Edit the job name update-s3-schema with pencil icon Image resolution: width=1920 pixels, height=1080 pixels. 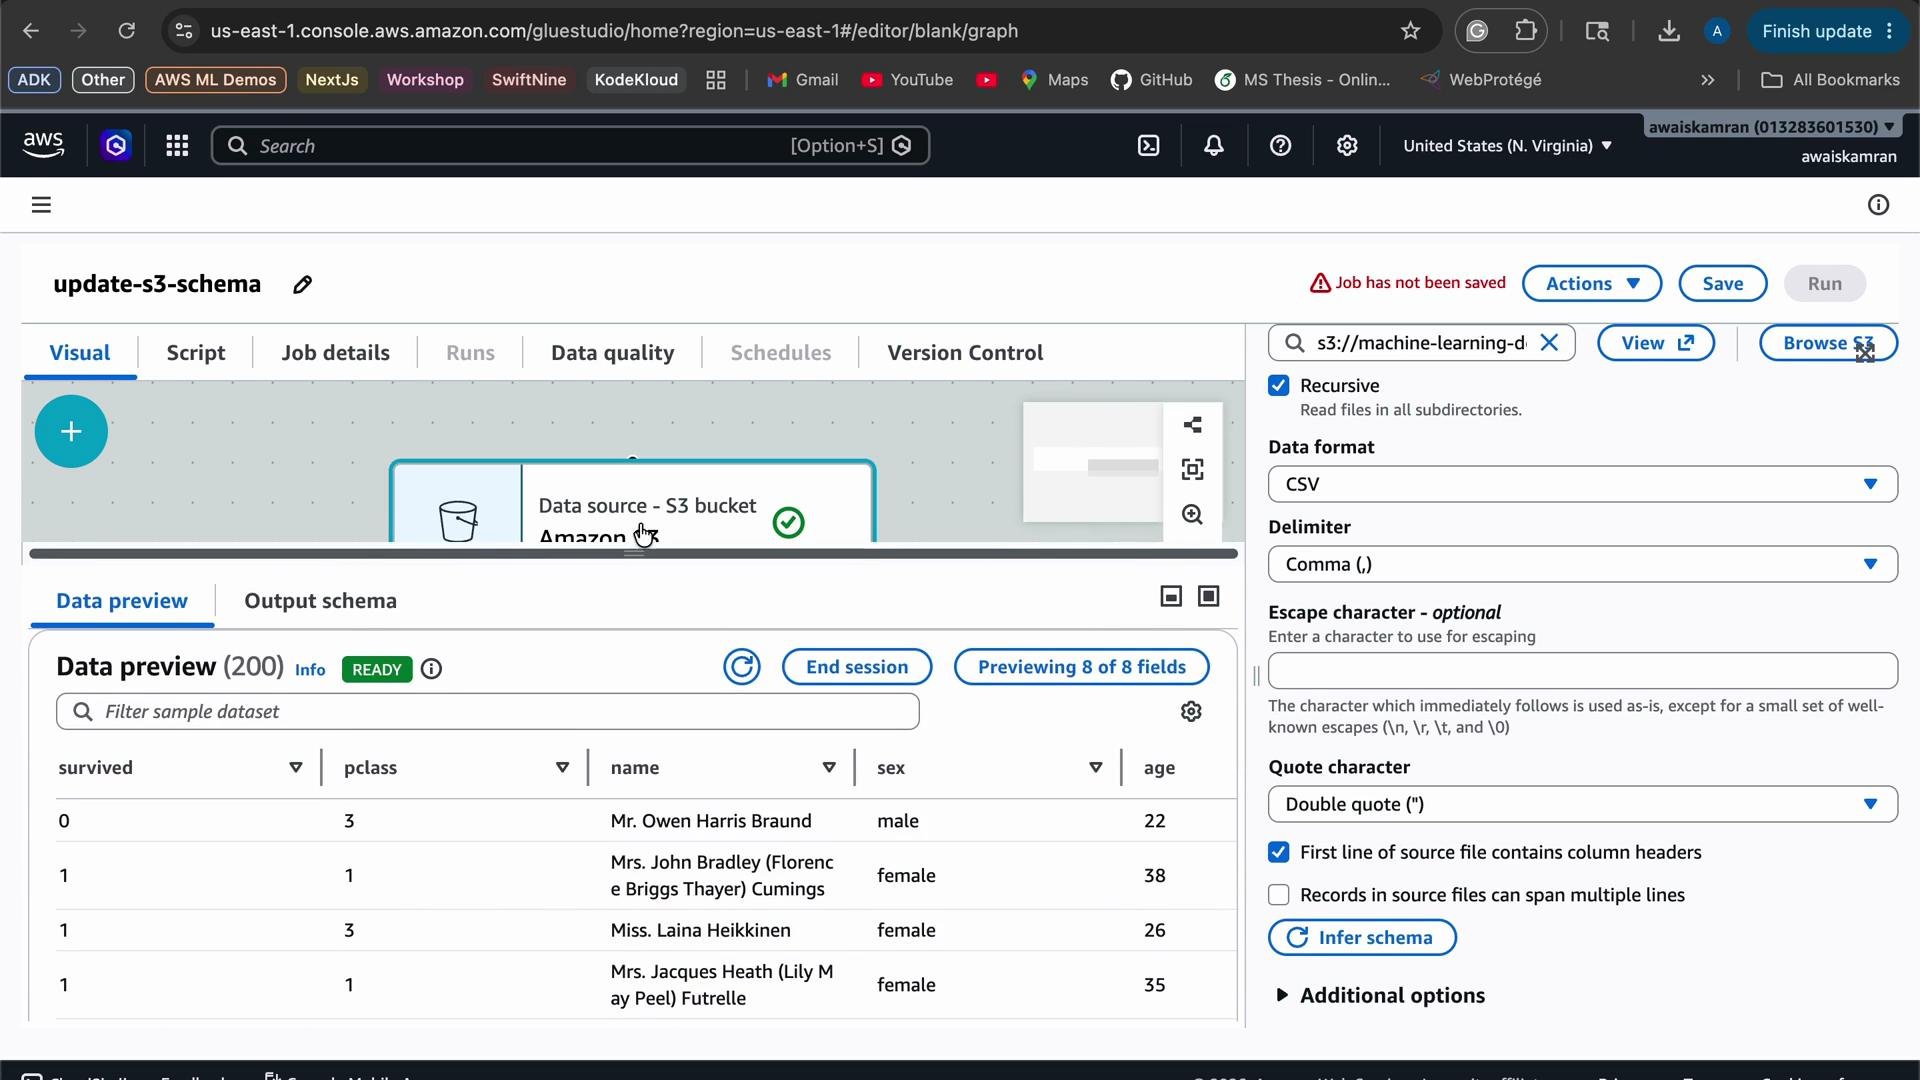pos(302,284)
